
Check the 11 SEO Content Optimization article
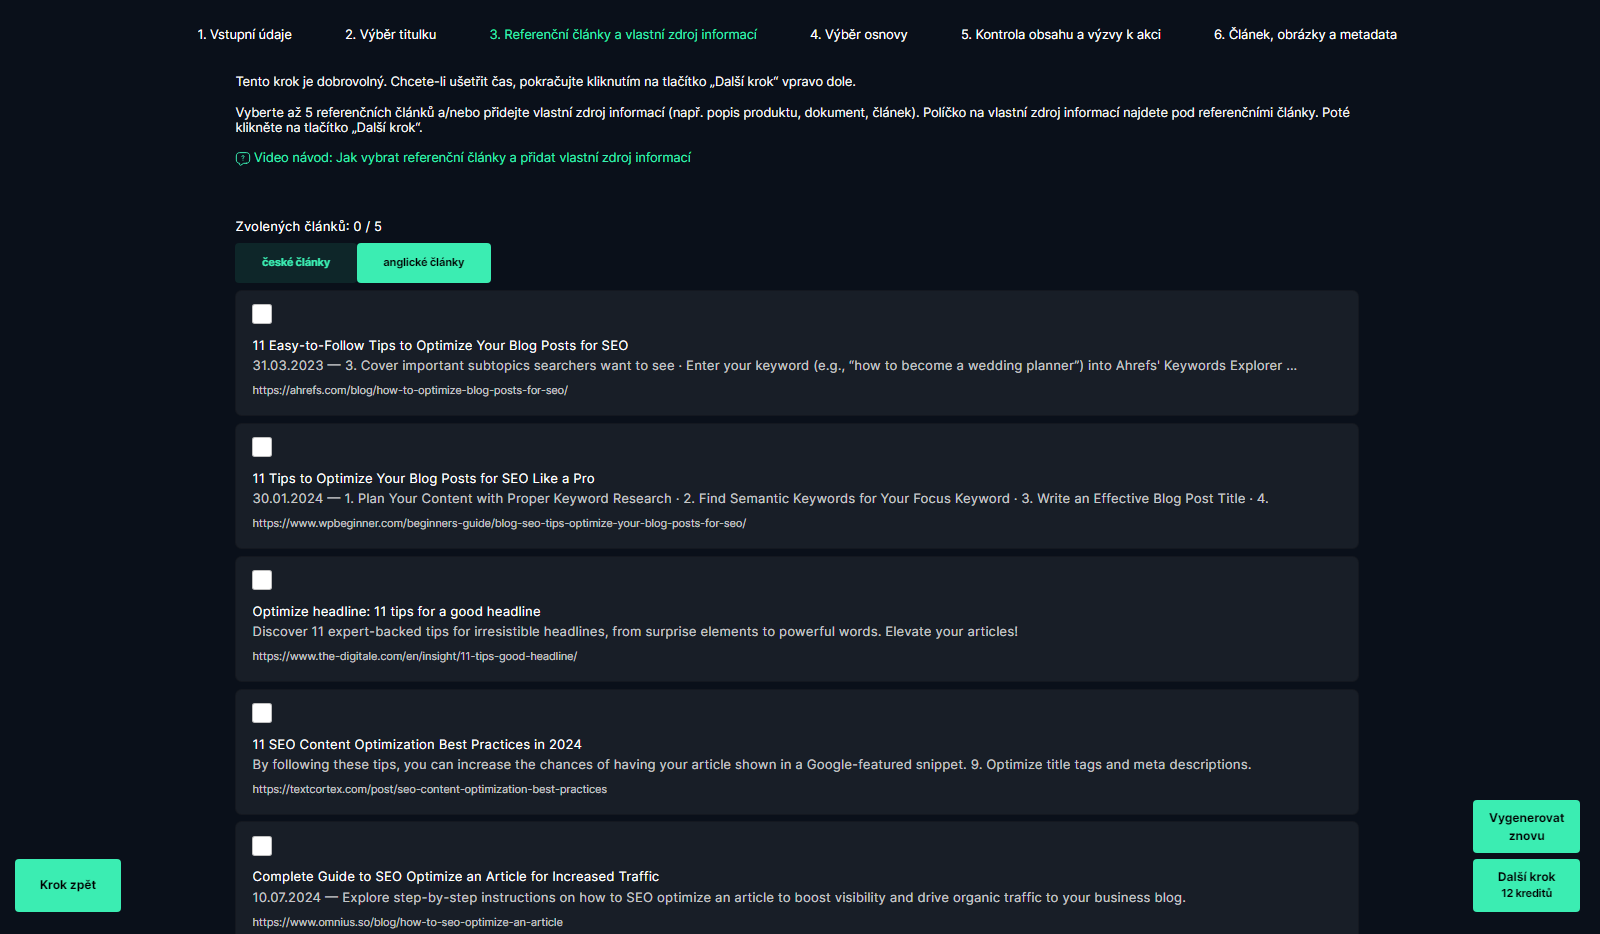[x=262, y=713]
